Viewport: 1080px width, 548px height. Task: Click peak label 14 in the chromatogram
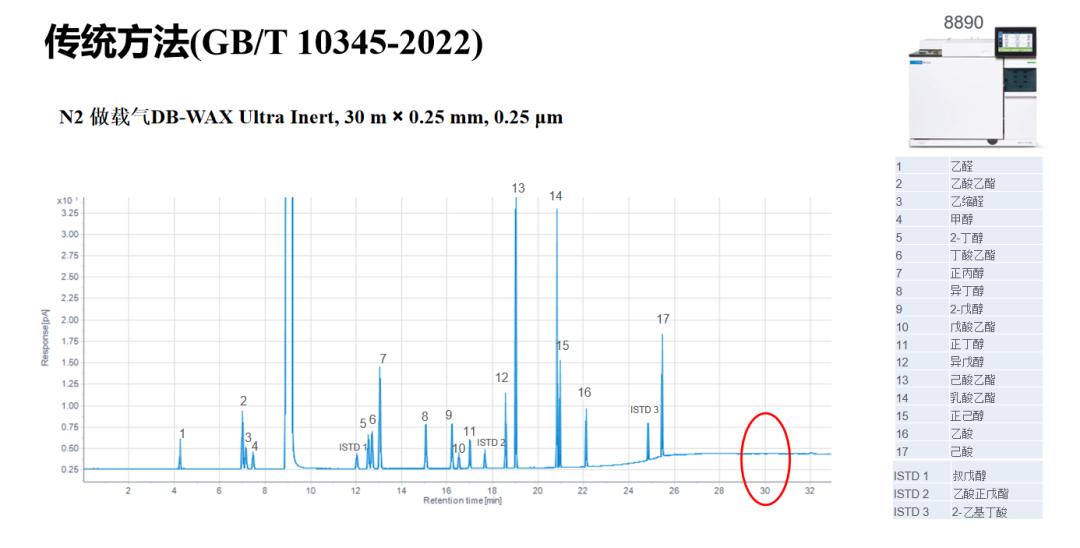point(555,196)
